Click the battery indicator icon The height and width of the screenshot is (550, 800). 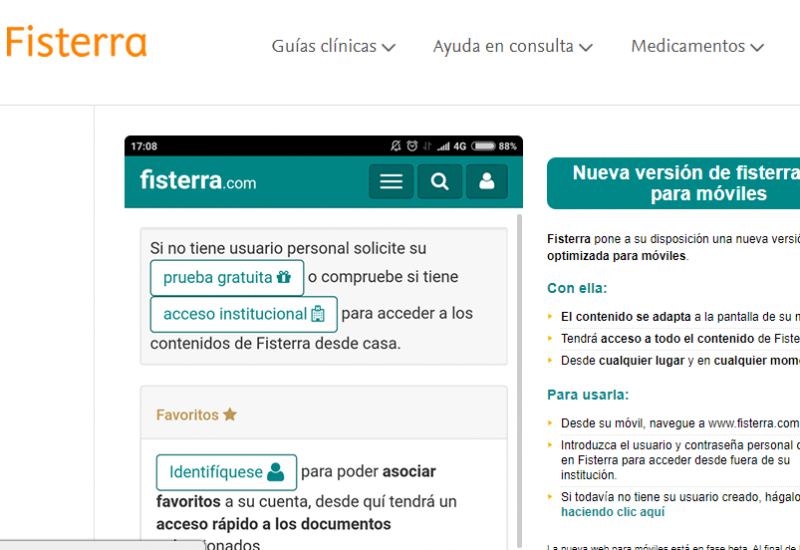point(483,146)
